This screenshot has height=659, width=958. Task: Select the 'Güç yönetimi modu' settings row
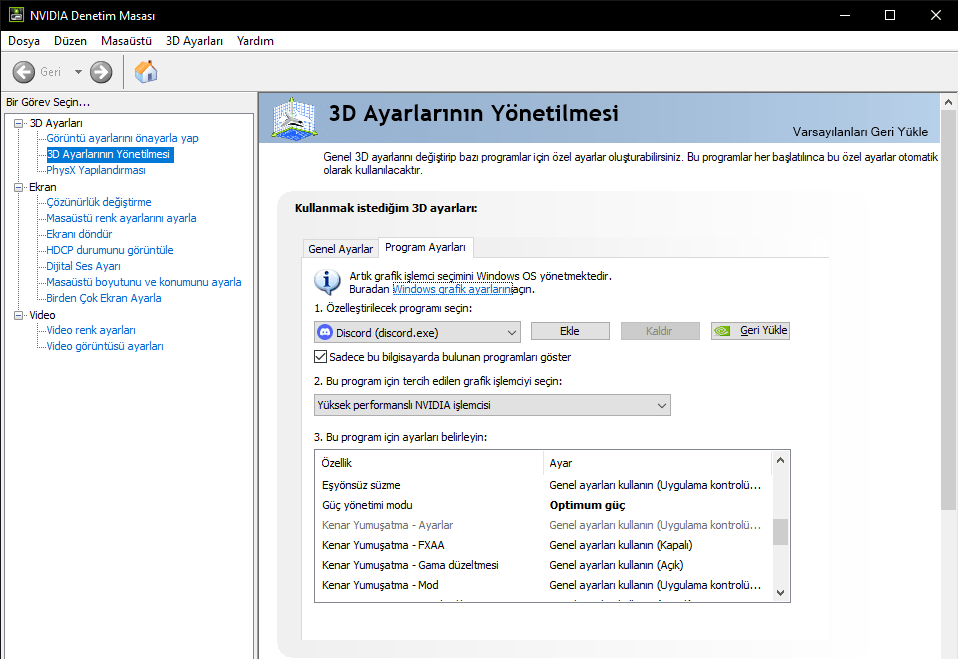coord(543,505)
